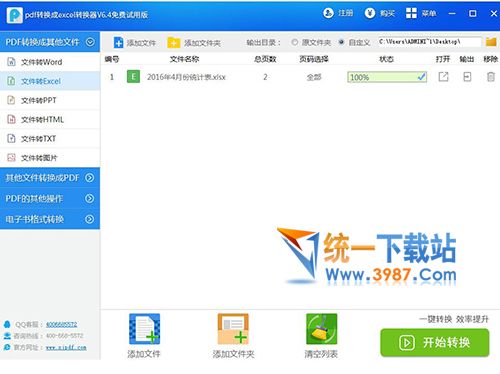
Task: Click the large 添加文件夹 bottom icon
Action: 233,329
